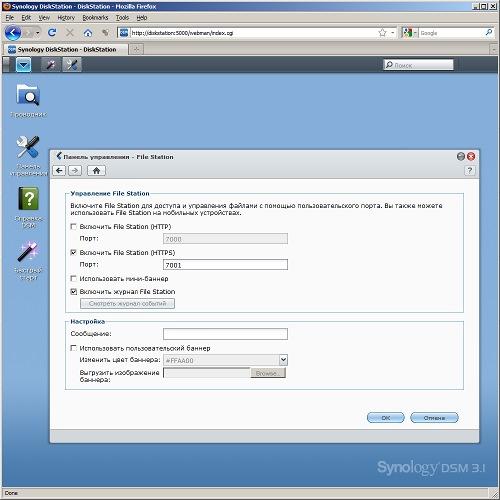Image resolution: width=500 pixels, height=500 pixels.
Task: Click the Control Panel home button
Action: [96, 171]
